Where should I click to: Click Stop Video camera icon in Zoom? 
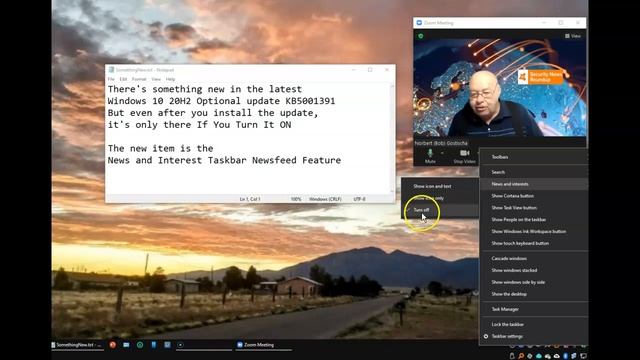click(464, 153)
